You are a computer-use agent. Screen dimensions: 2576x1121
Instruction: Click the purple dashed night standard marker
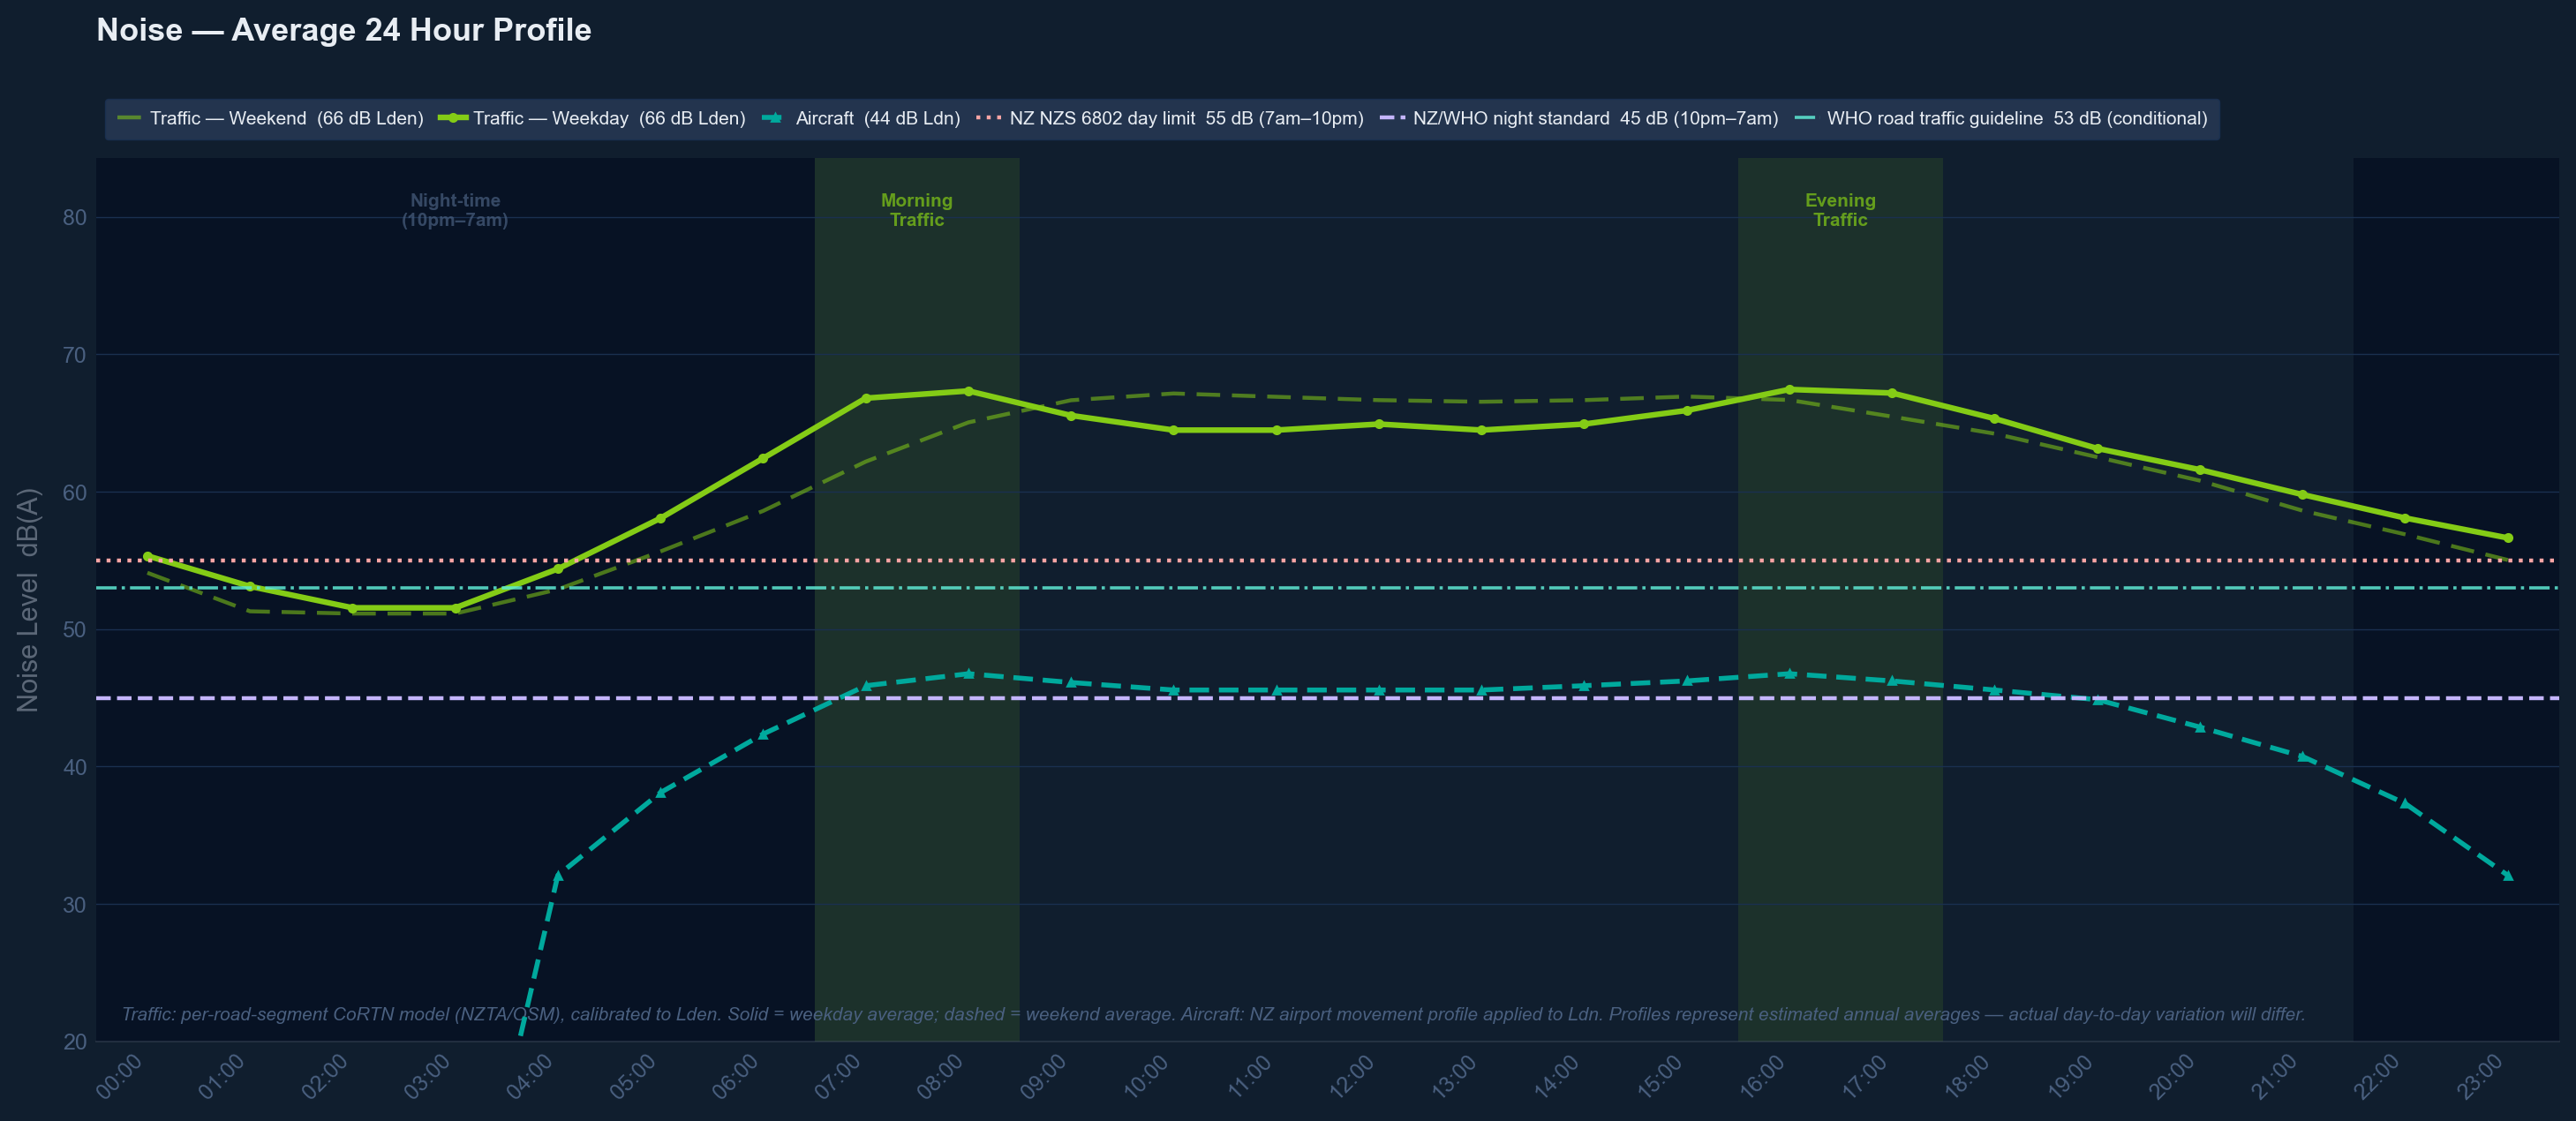point(1392,118)
